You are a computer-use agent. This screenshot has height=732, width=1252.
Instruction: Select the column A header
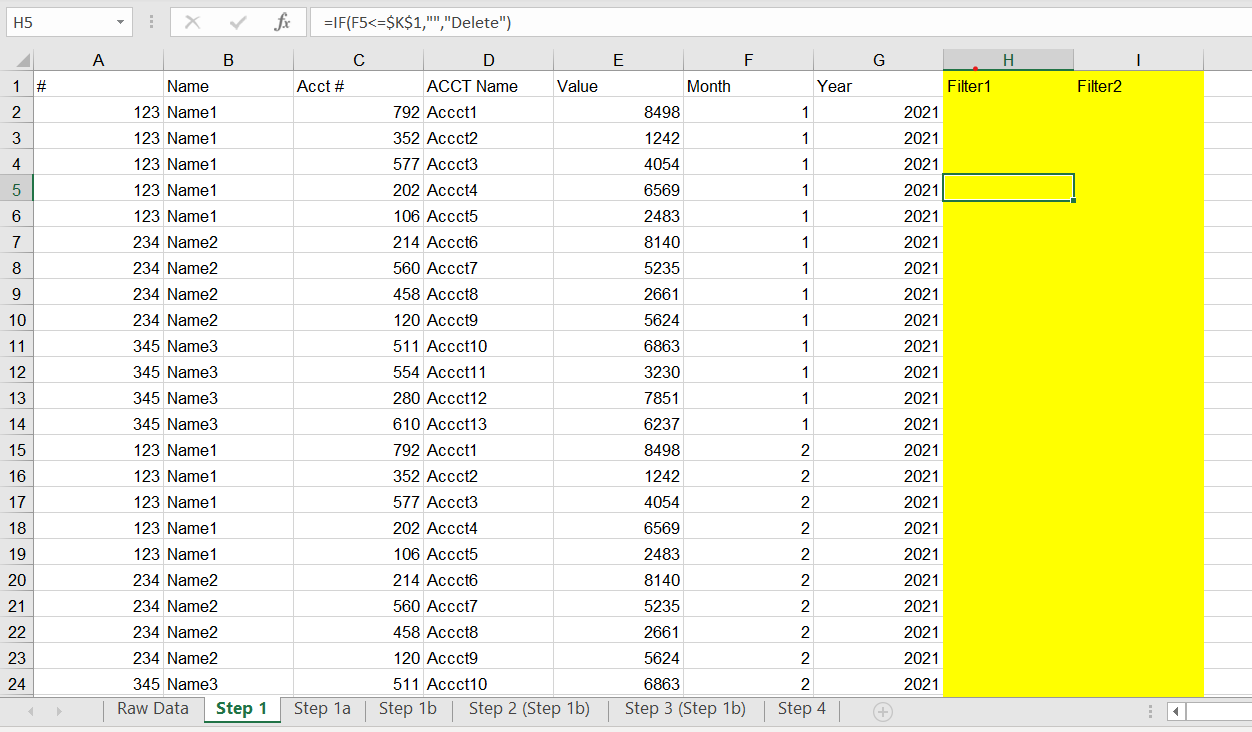tap(98, 60)
